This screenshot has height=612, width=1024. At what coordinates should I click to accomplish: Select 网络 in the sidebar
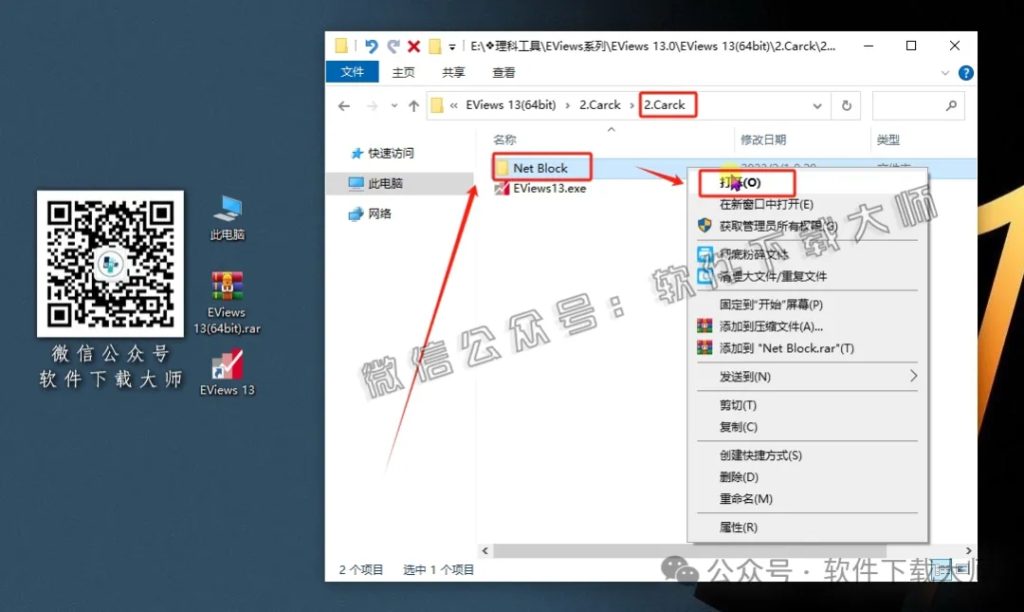381,213
